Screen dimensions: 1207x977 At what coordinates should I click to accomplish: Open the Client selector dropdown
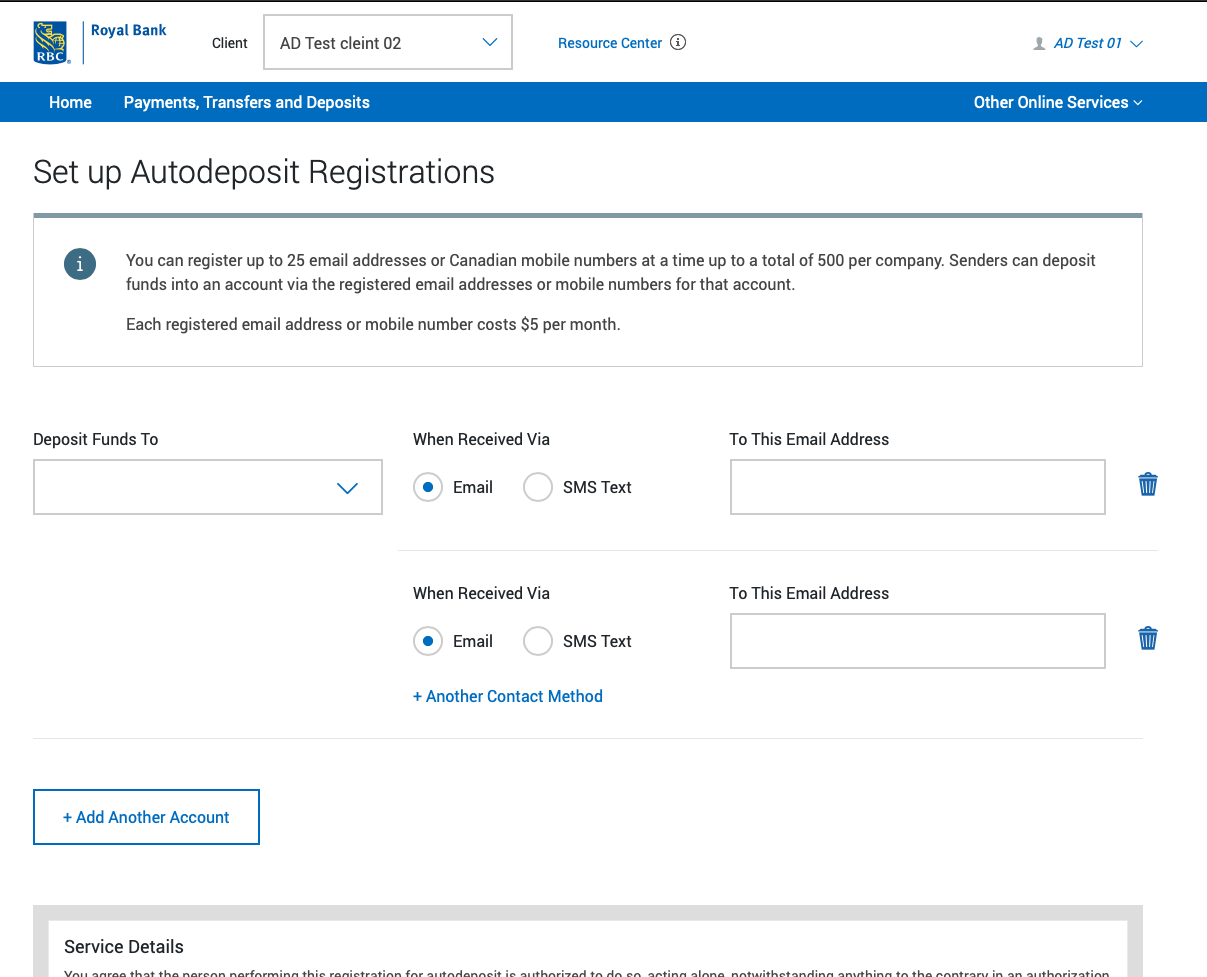click(x=388, y=42)
